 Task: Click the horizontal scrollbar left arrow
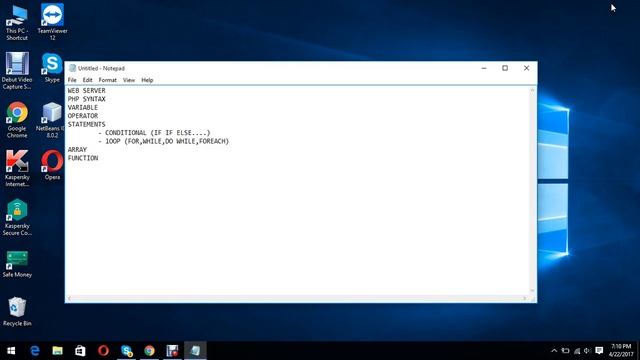tap(70, 298)
